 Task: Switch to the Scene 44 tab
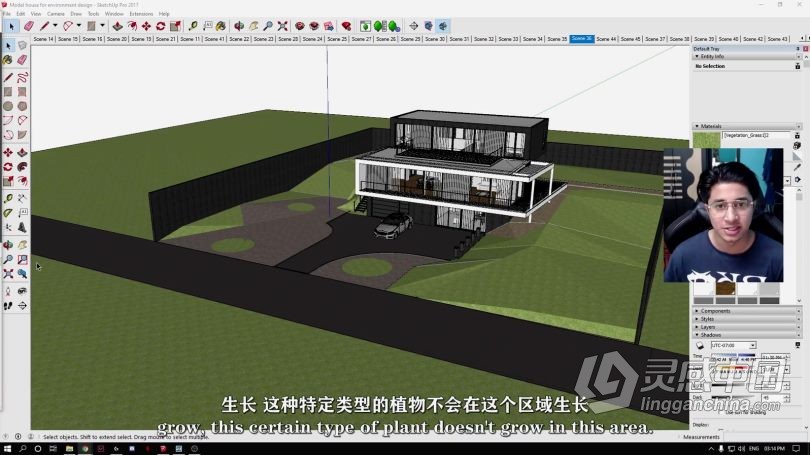[606, 39]
